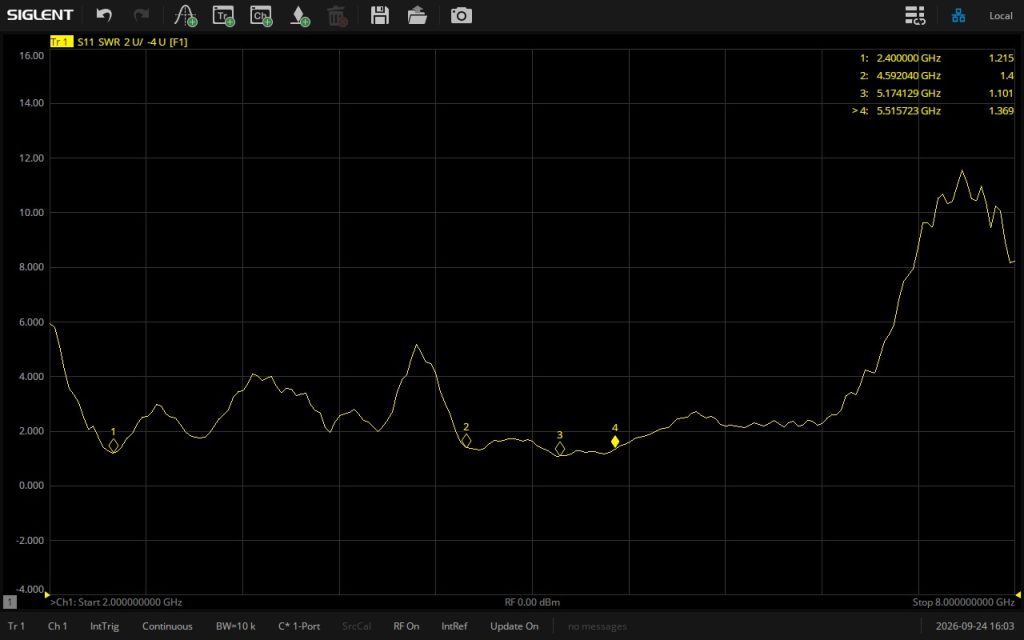The image size is (1024, 640).
Task: Open the BW=10 k bandwidth setting
Action: click(x=236, y=626)
